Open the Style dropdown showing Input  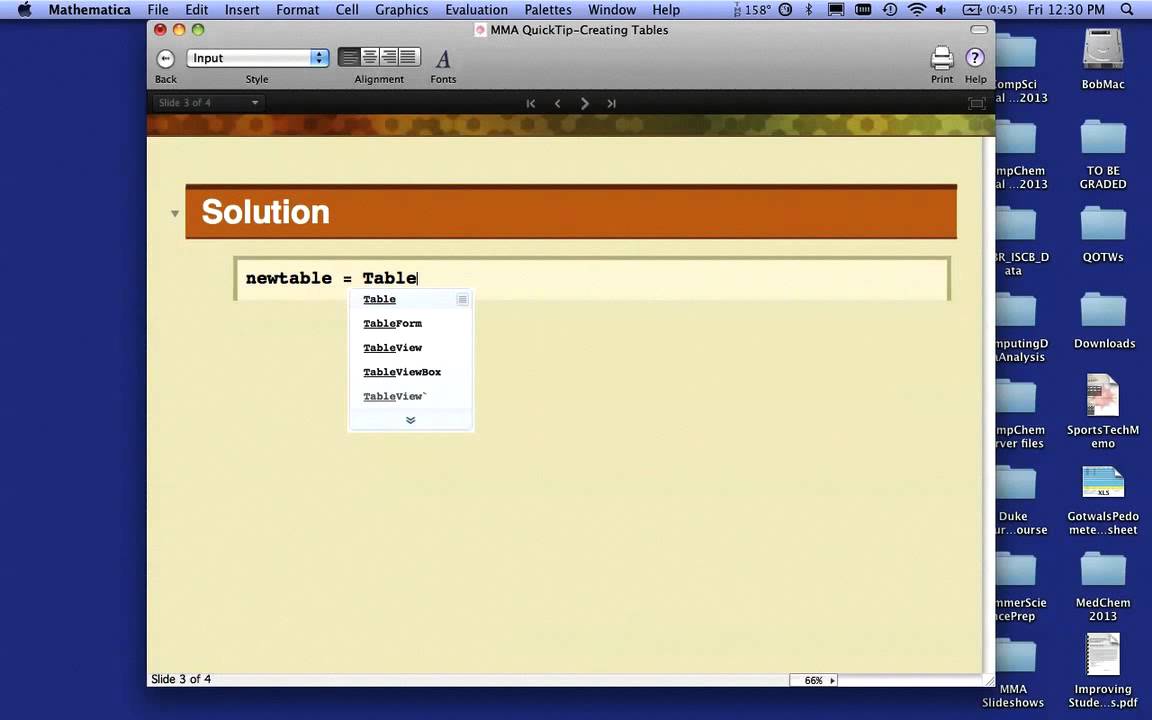(257, 58)
